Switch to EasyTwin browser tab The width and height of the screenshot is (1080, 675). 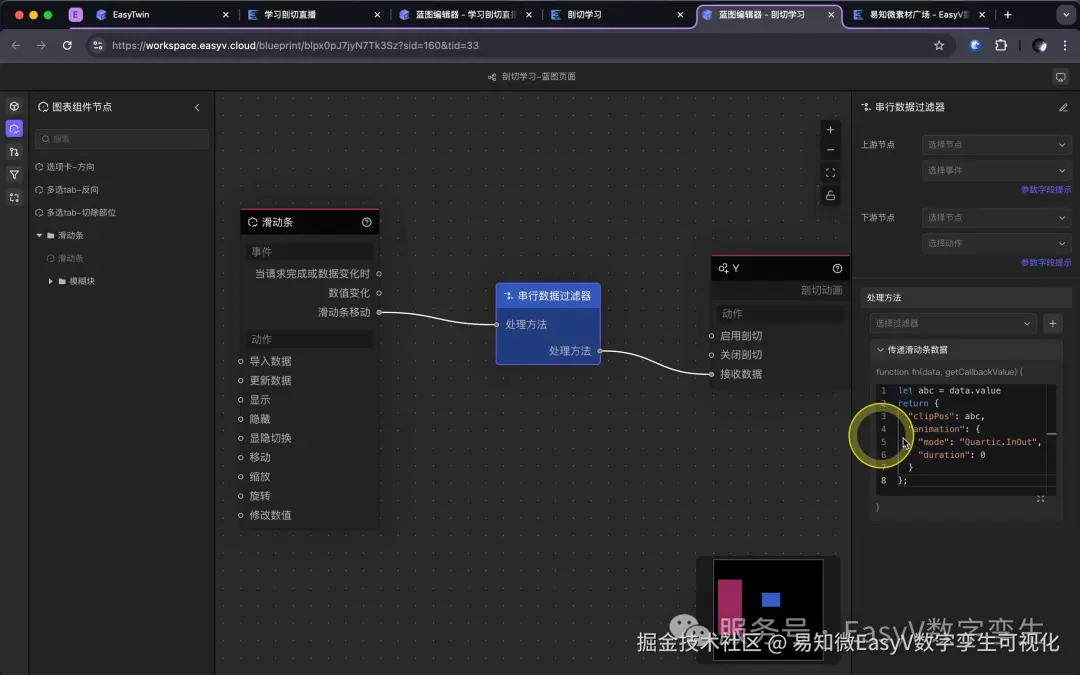[x=162, y=14]
